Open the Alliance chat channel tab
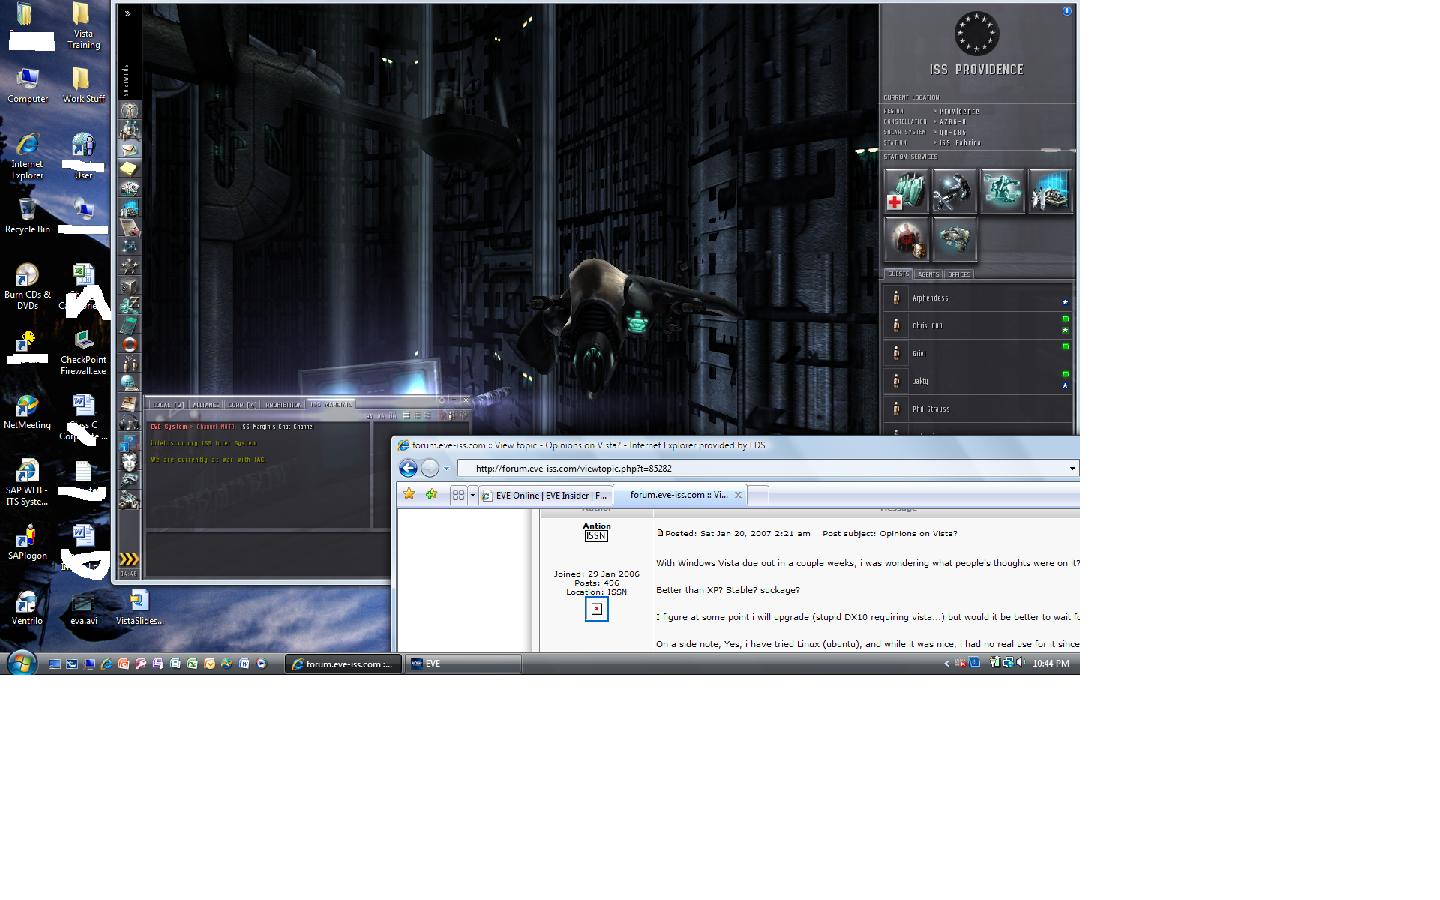The height and width of the screenshot is (900, 1440). click(205, 404)
